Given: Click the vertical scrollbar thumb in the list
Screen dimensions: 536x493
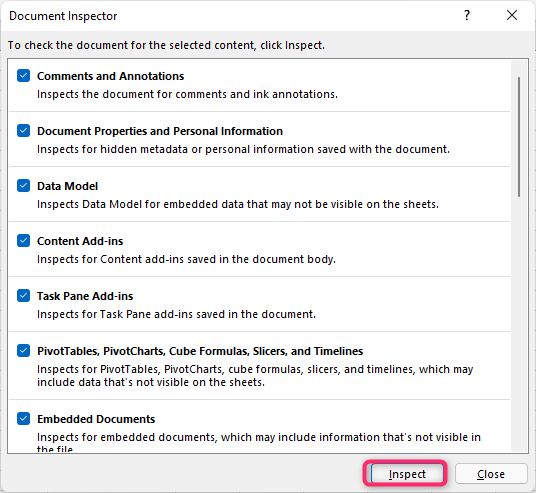Looking at the screenshot, I should (519, 137).
